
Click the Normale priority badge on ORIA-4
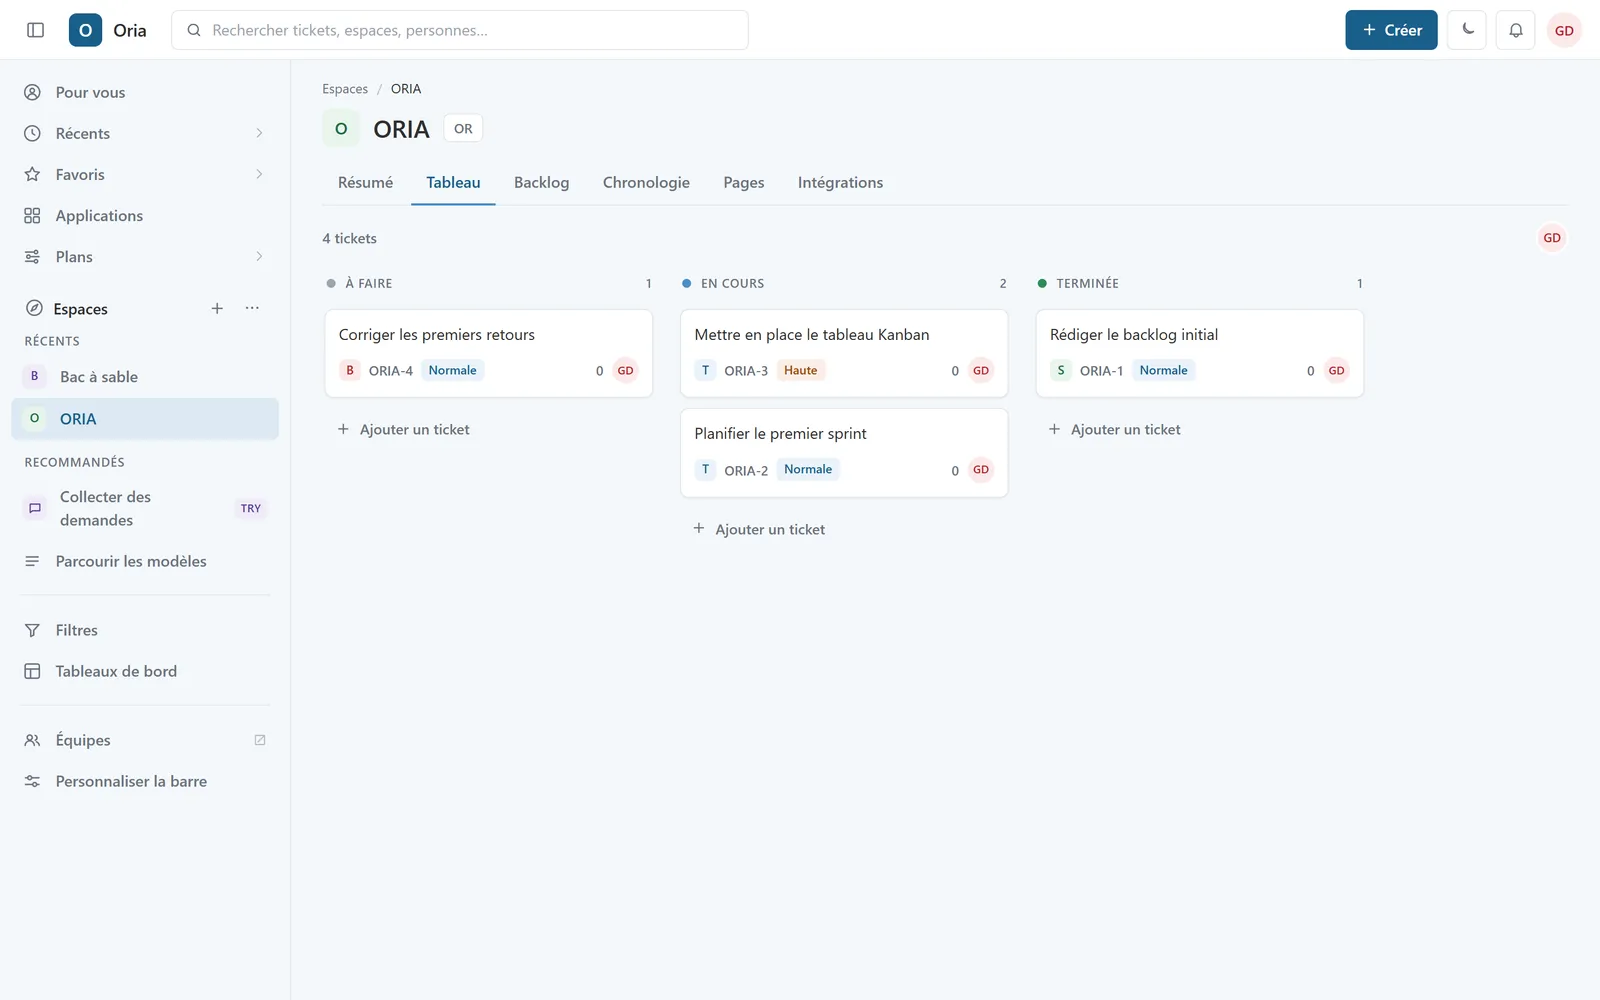point(452,370)
